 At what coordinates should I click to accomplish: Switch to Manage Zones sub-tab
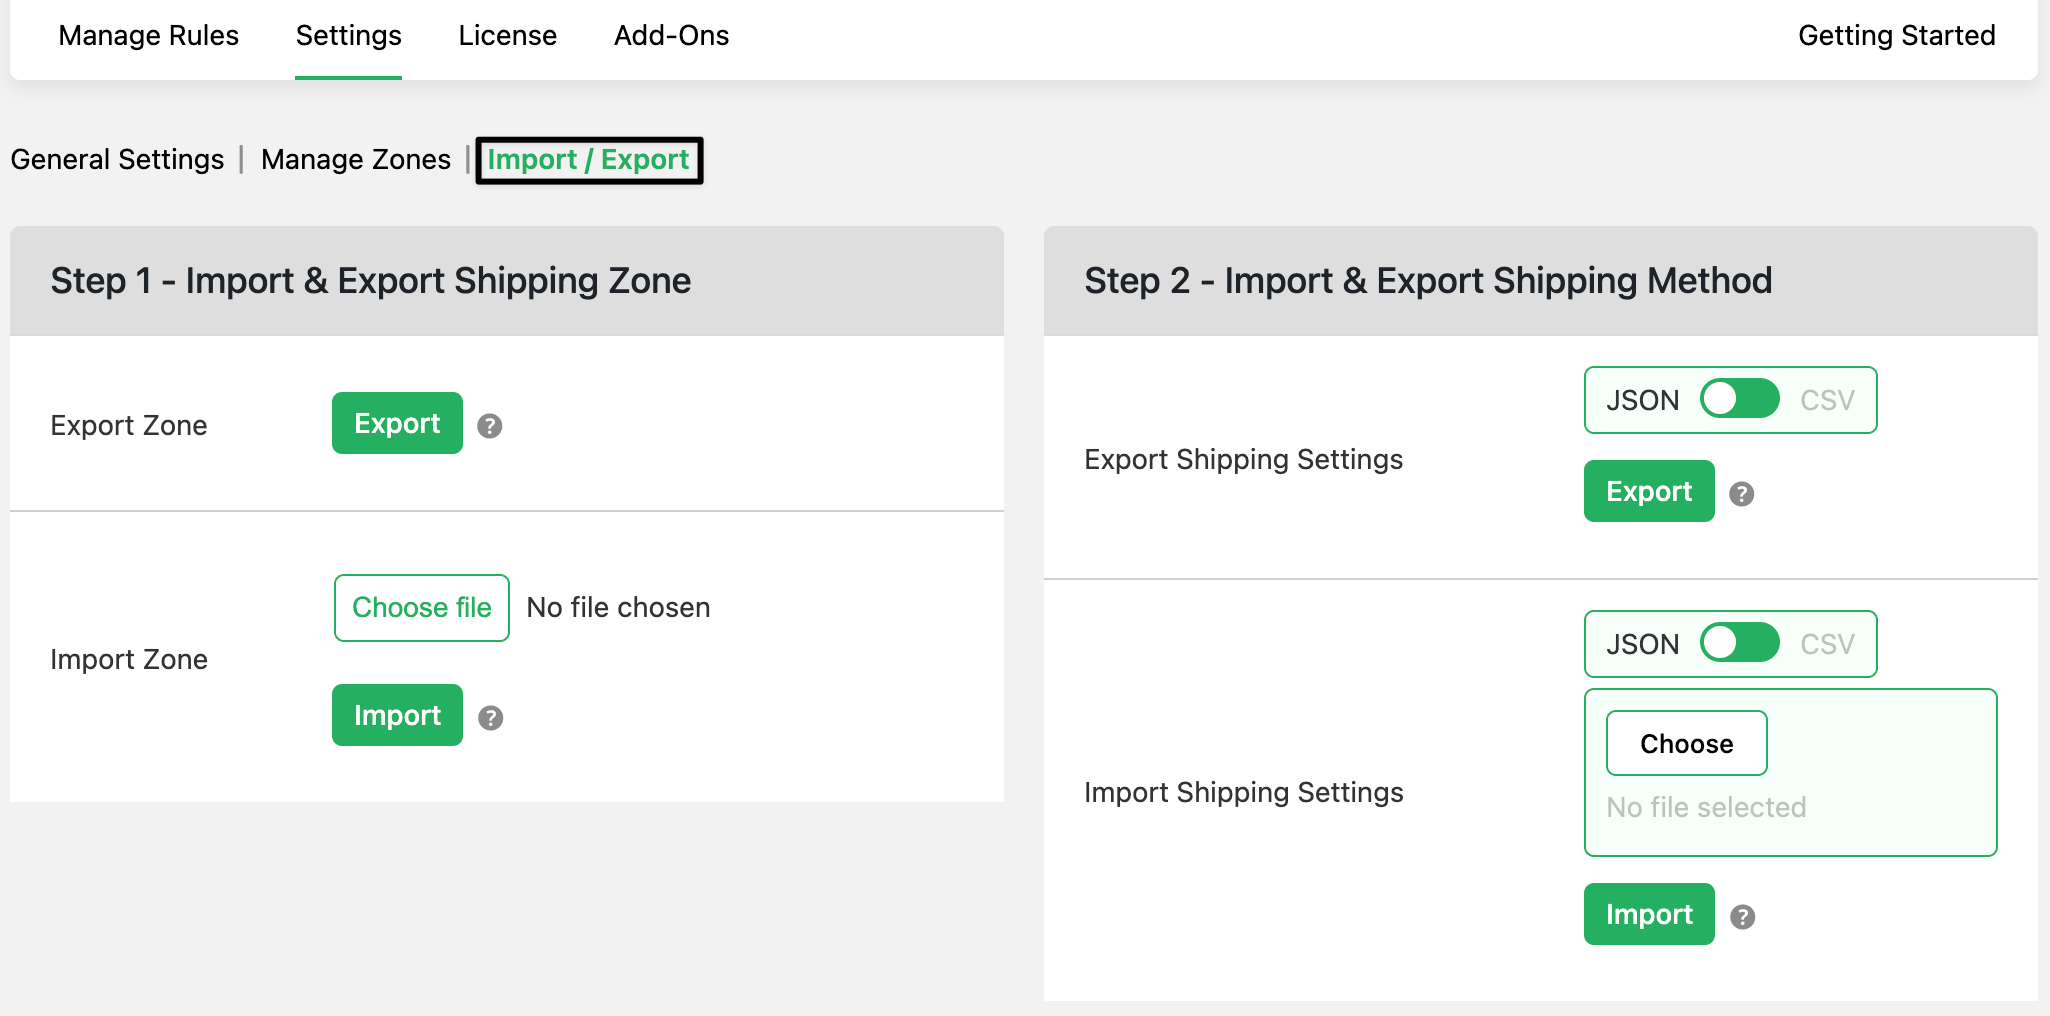(355, 160)
